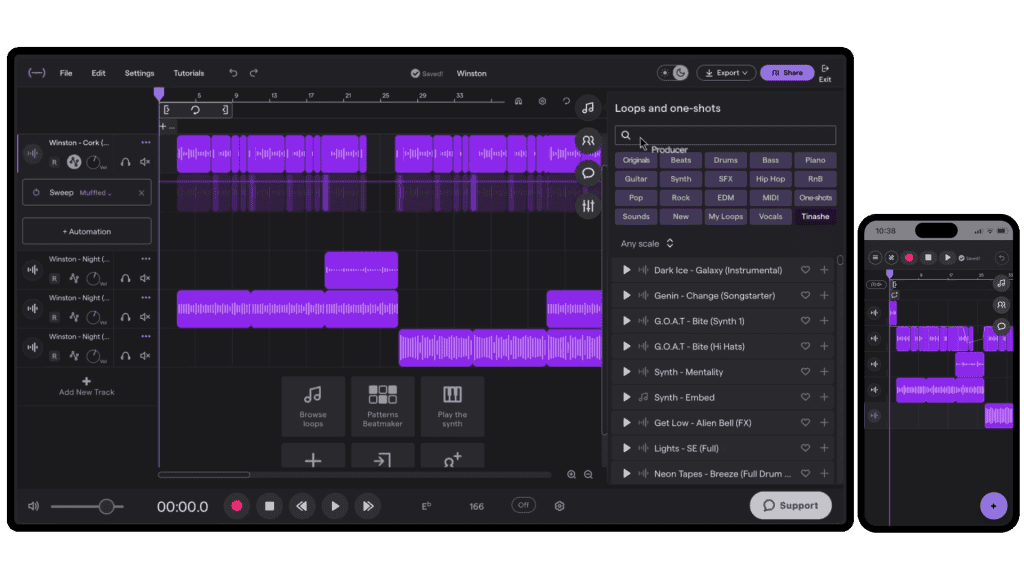Toggle the light/dark theme switch
The height and width of the screenshot is (576, 1024).
pyautogui.click(x=673, y=72)
